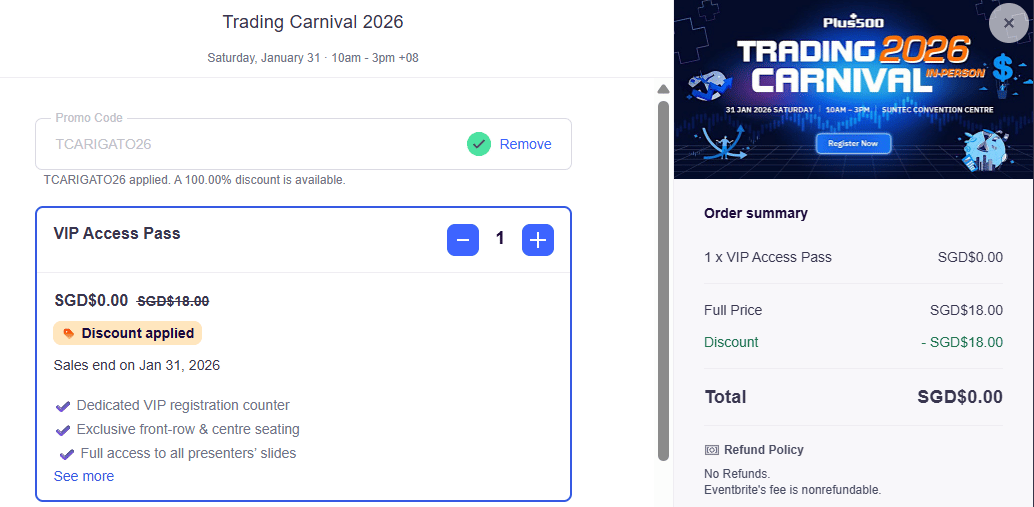1034x507 pixels.
Task: Click the VIP Access Pass ticket title
Action: click(x=117, y=233)
